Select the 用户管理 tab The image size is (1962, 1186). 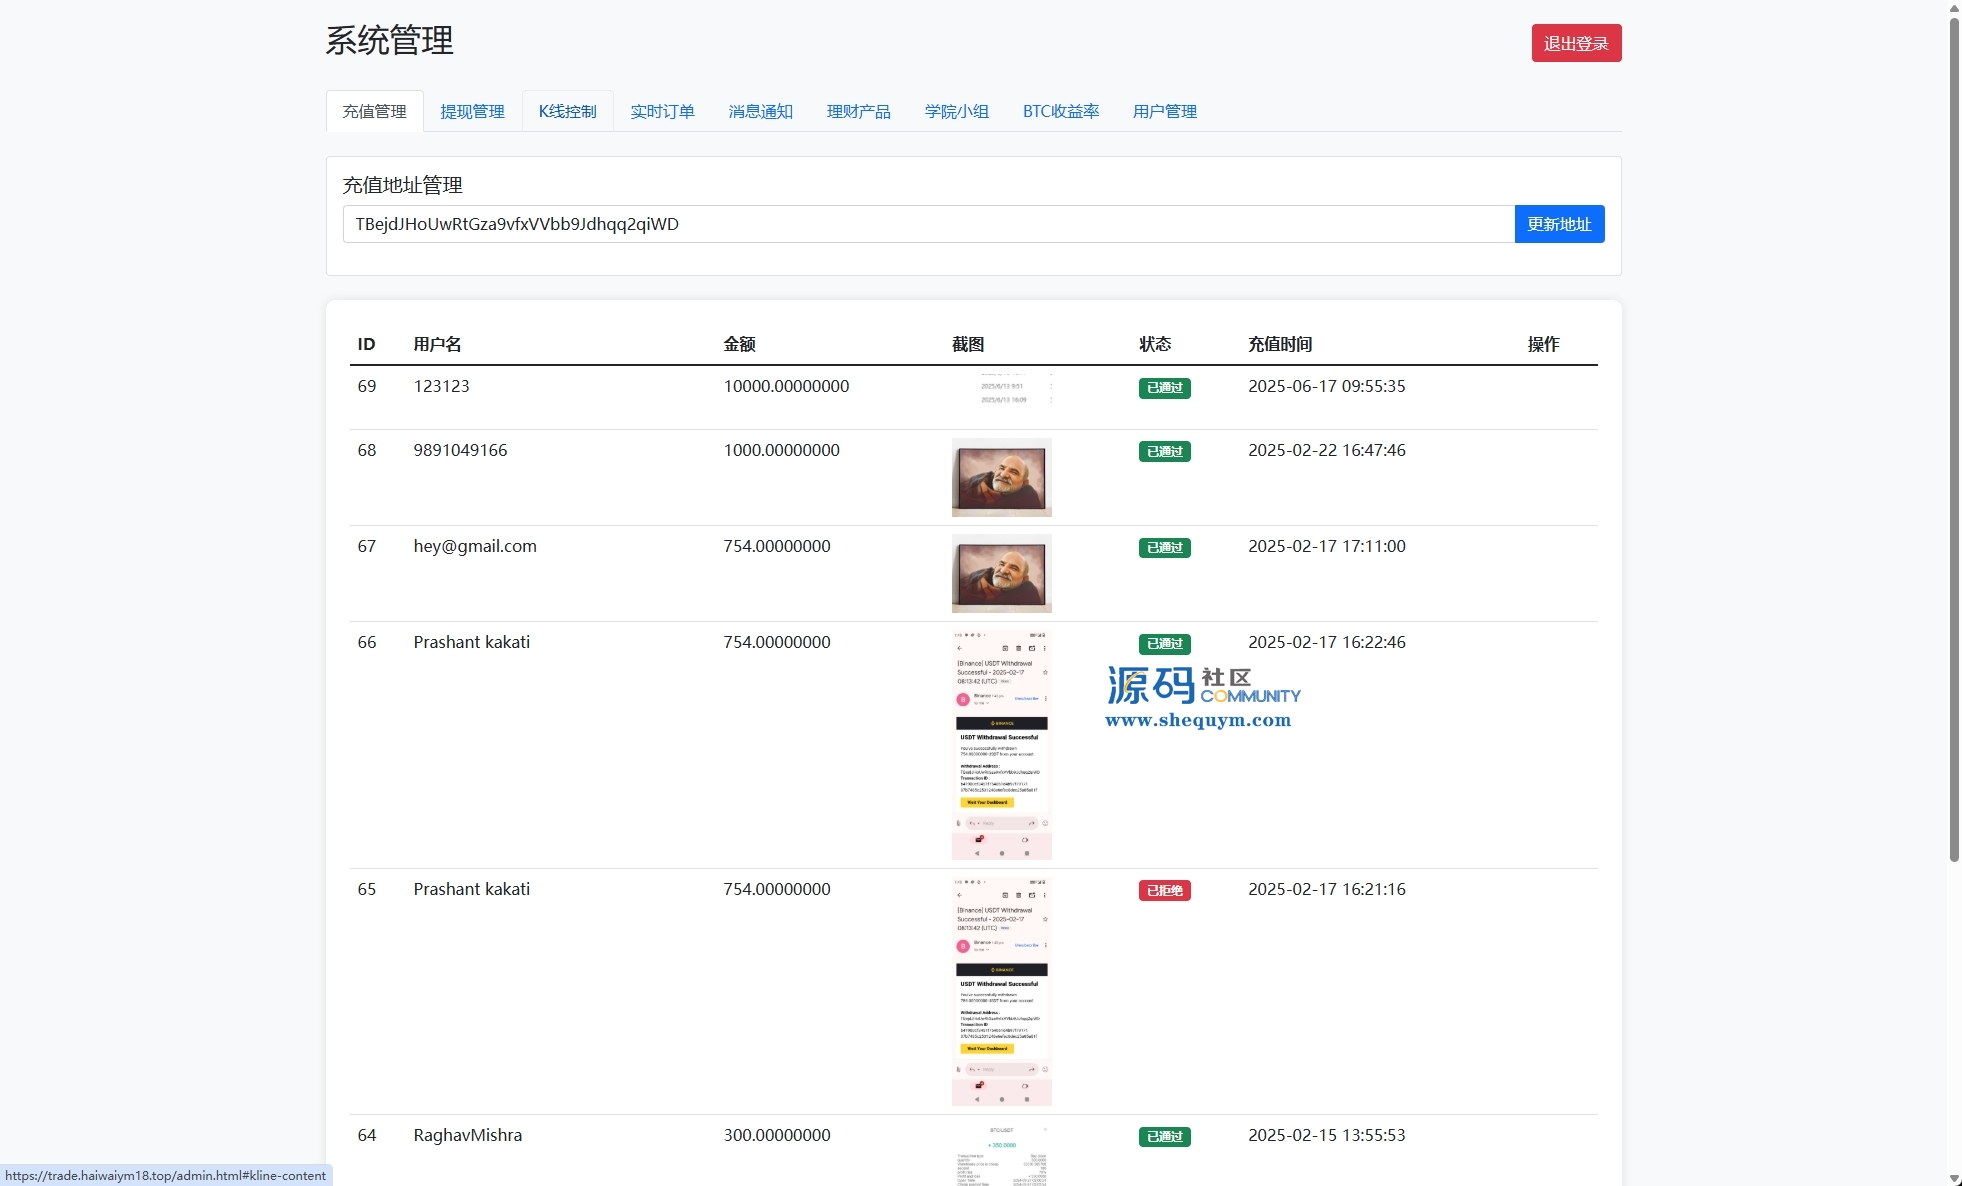click(x=1164, y=111)
